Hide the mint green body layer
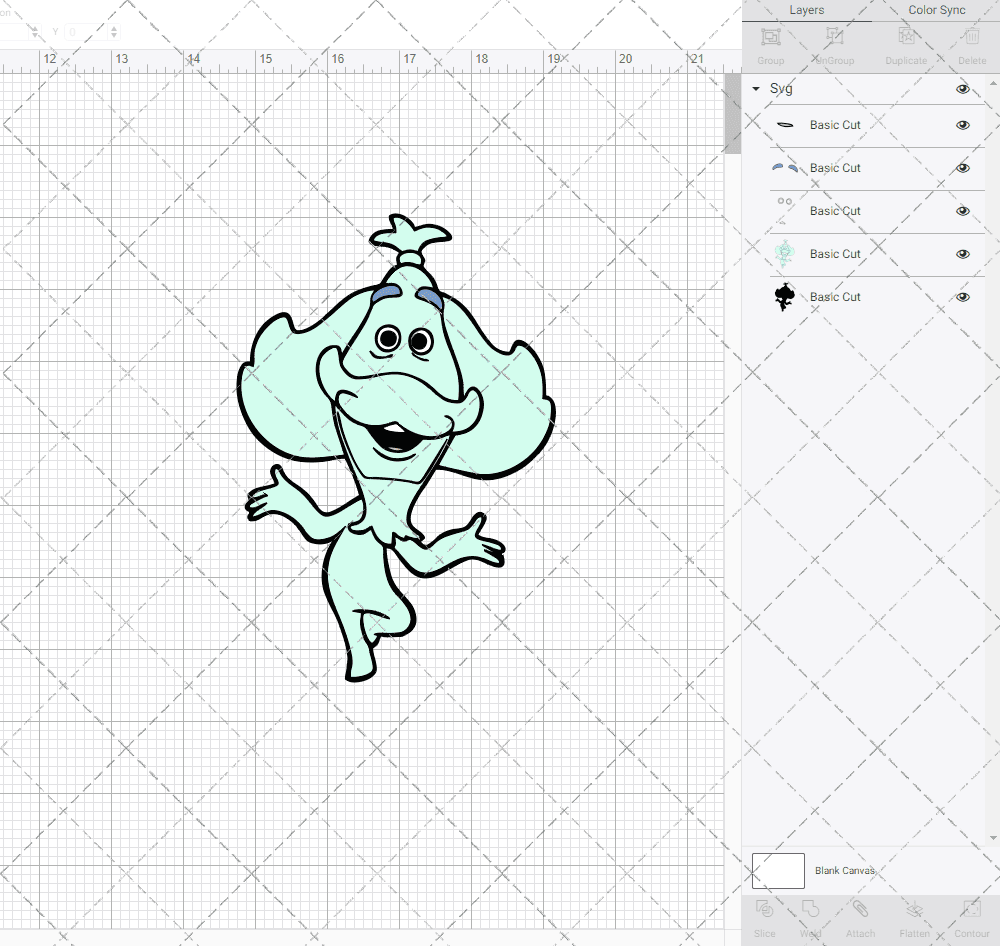This screenshot has width=1000, height=946. 963,254
